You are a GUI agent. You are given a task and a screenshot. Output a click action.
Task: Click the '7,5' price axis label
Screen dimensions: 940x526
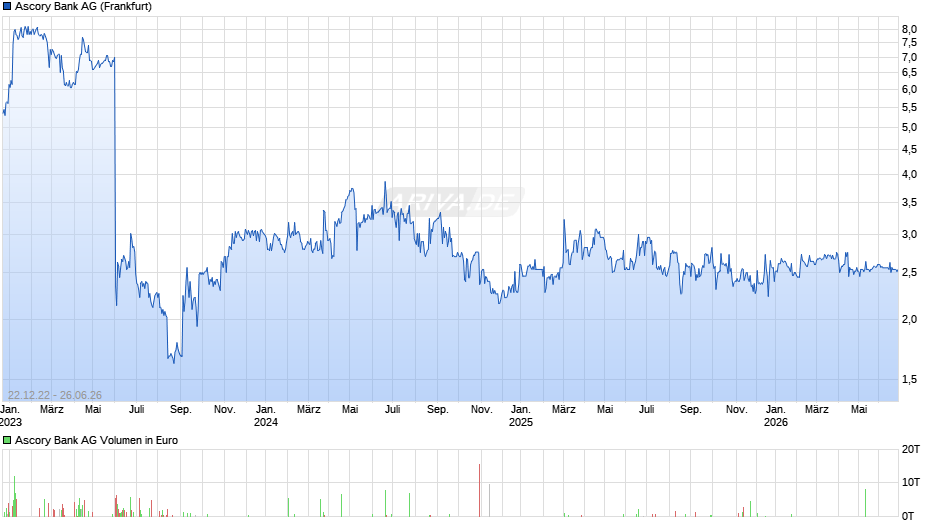coord(909,43)
